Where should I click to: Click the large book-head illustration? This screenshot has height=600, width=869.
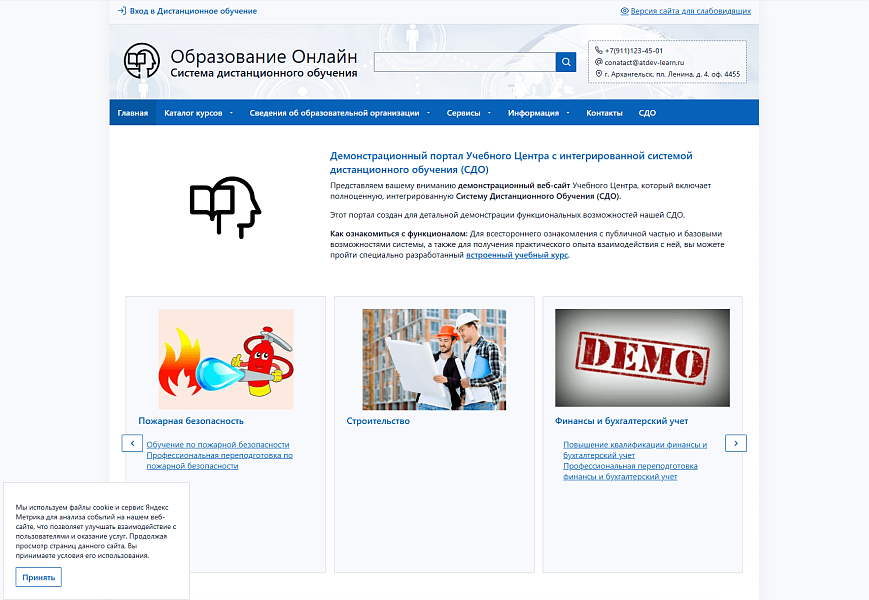[225, 207]
